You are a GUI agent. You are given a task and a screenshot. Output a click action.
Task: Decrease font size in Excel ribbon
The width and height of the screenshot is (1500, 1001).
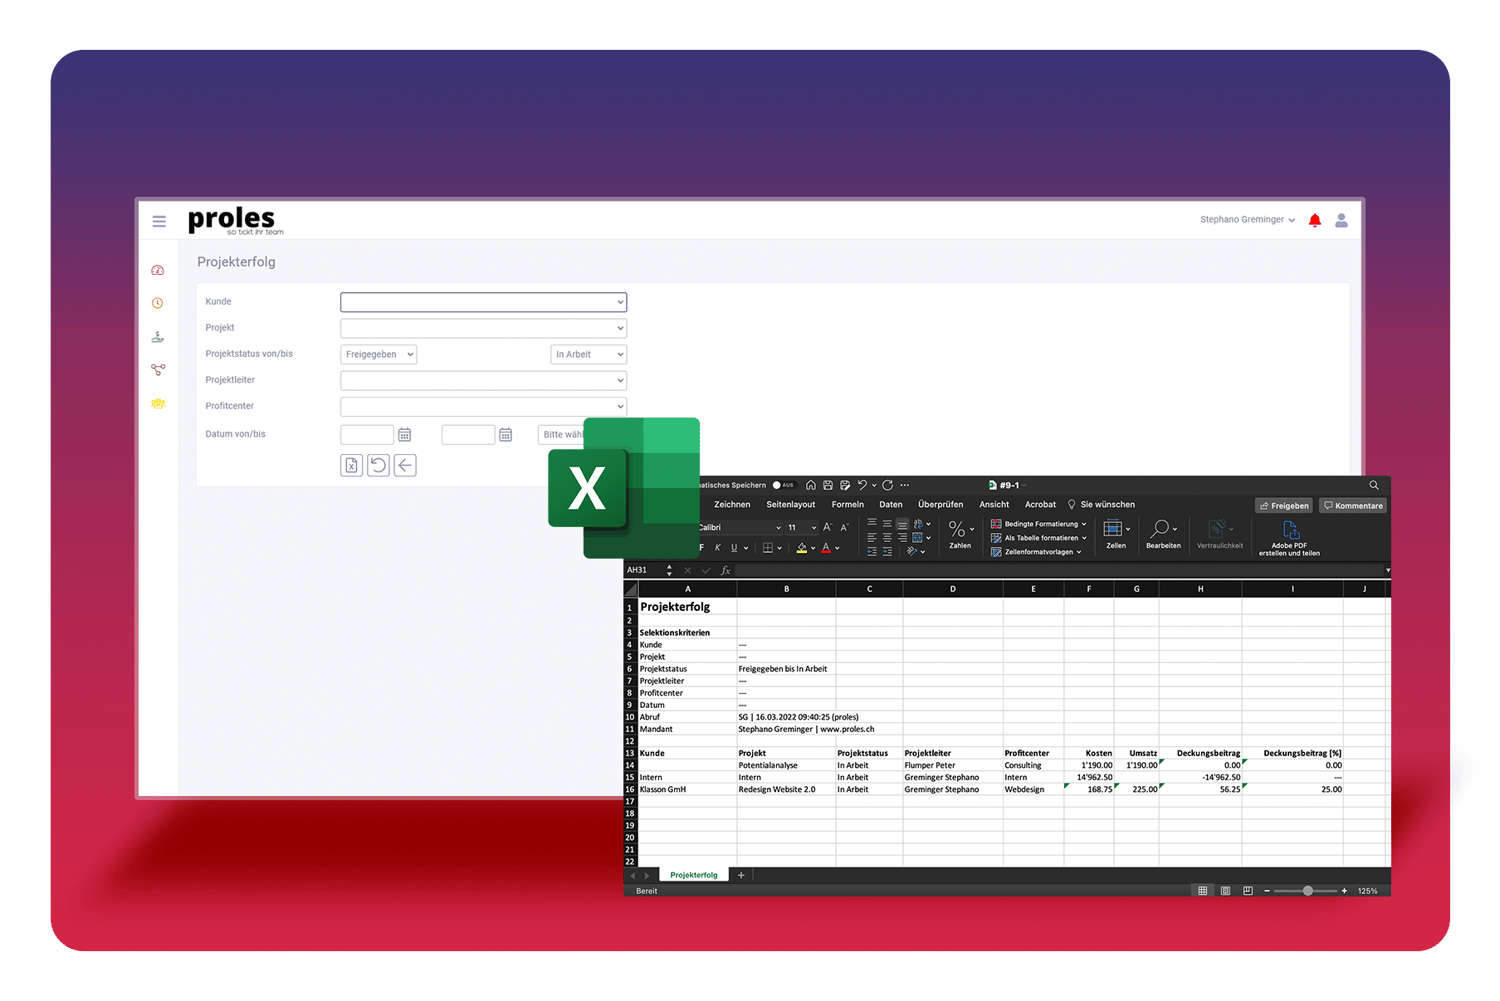click(x=845, y=527)
